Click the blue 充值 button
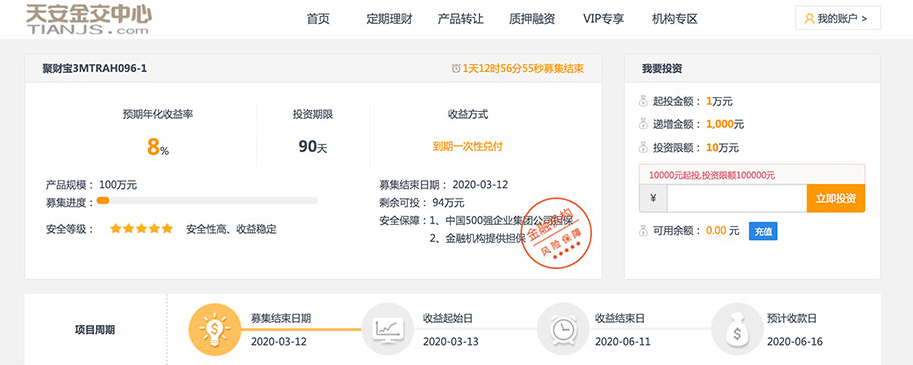Image resolution: width=913 pixels, height=365 pixels. [763, 231]
